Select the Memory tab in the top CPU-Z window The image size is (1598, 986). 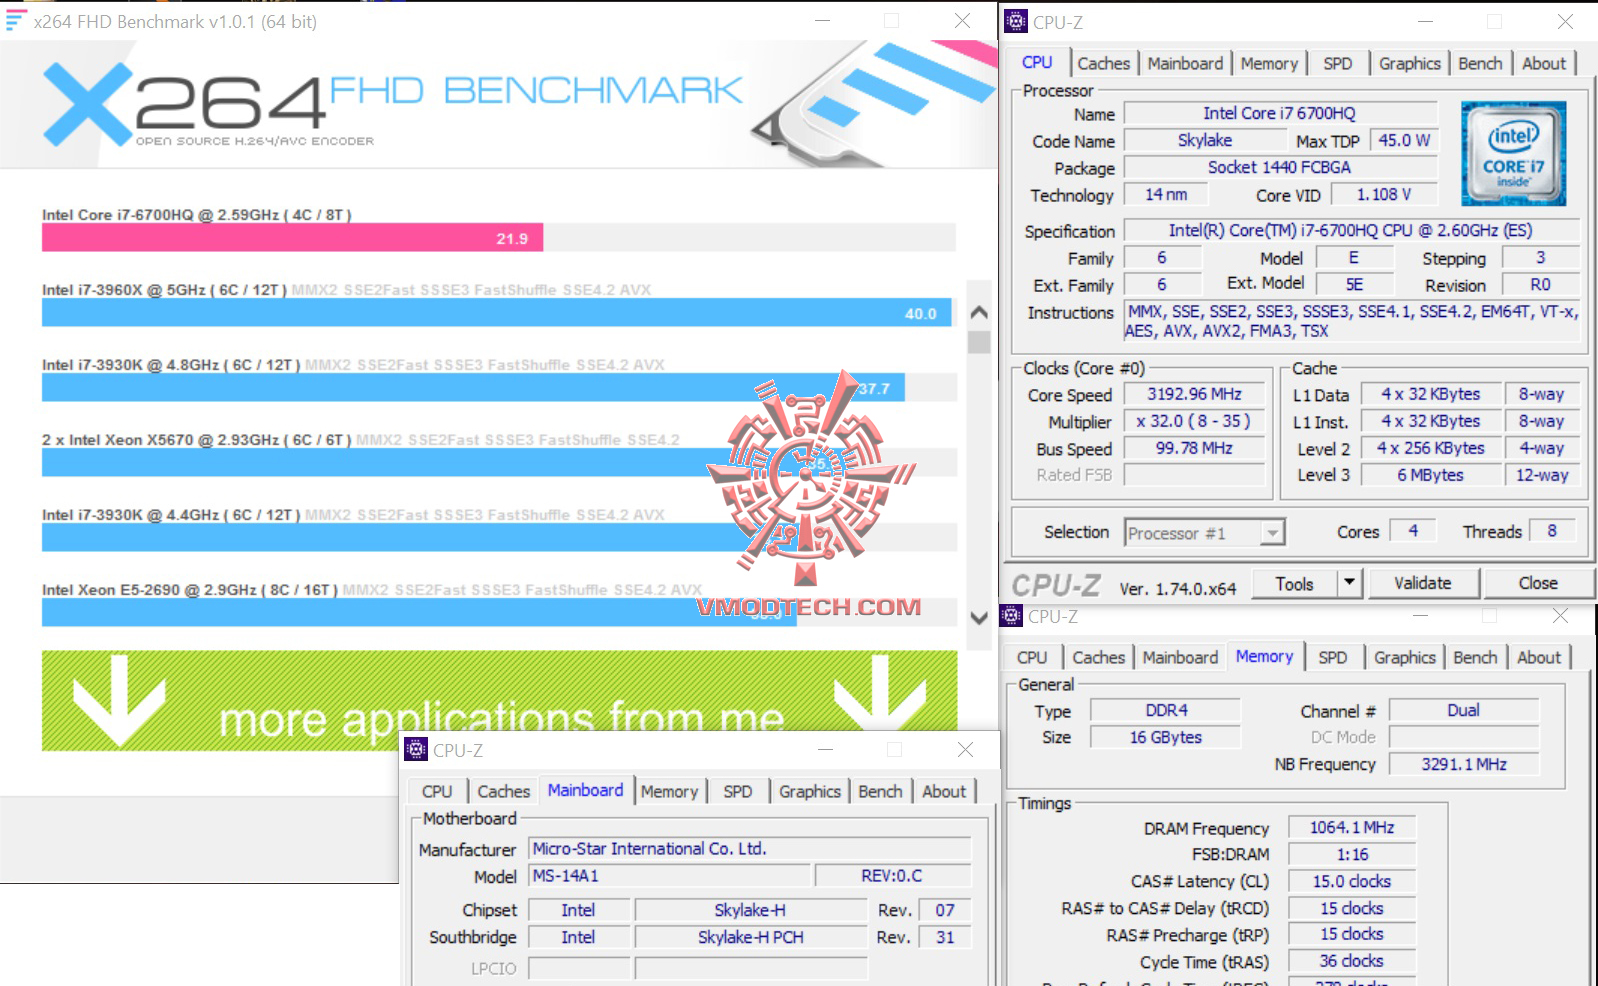point(1269,63)
